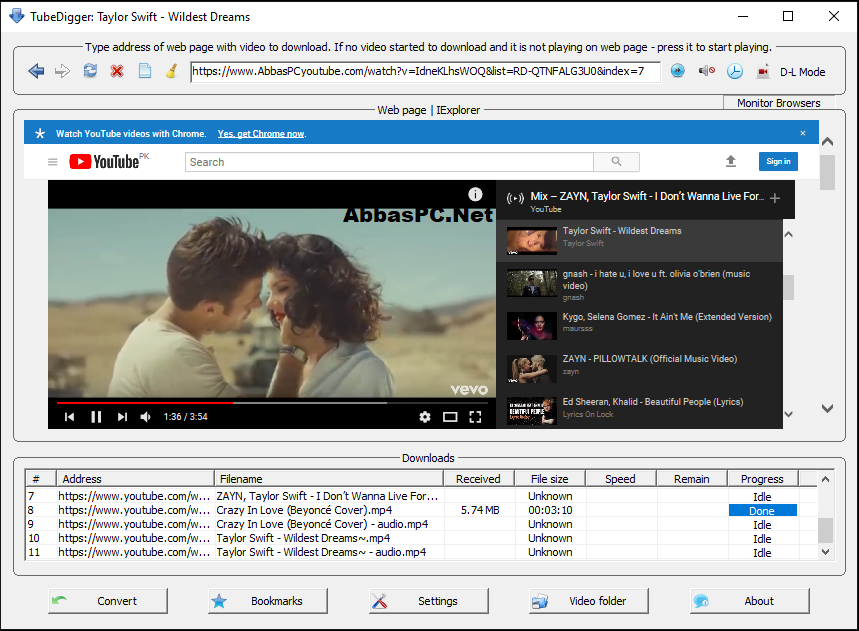The image size is (859, 631).
Task: Dismiss the Chrome promo banner
Action: tap(803, 133)
